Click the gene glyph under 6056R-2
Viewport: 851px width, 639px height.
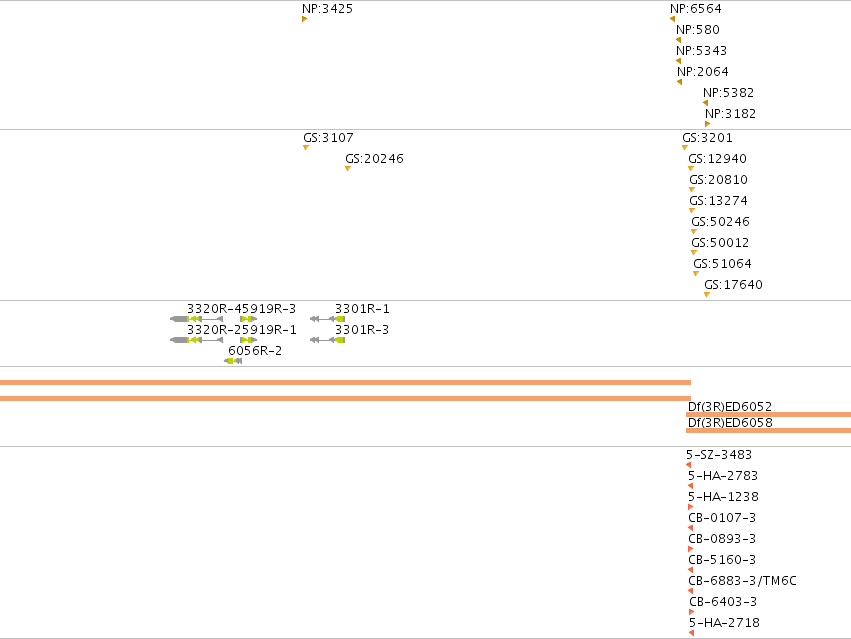[233, 361]
